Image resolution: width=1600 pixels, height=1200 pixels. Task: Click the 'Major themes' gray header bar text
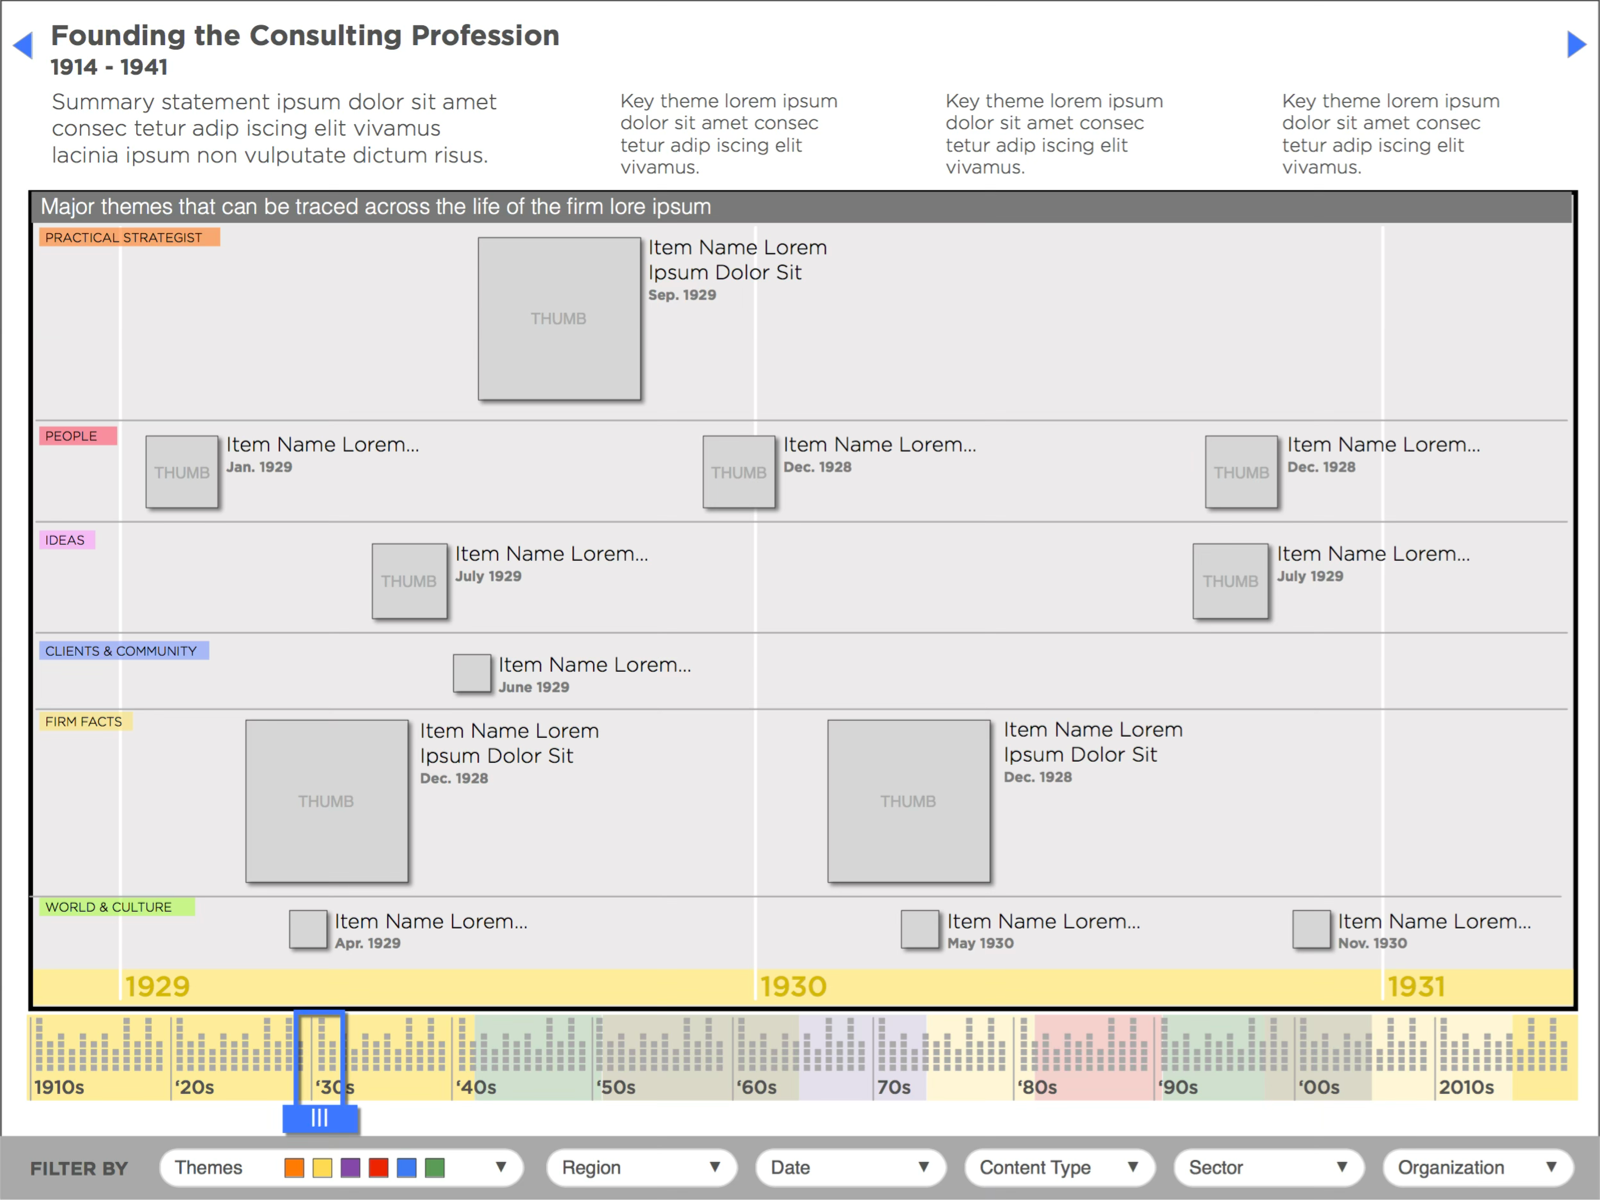point(376,207)
